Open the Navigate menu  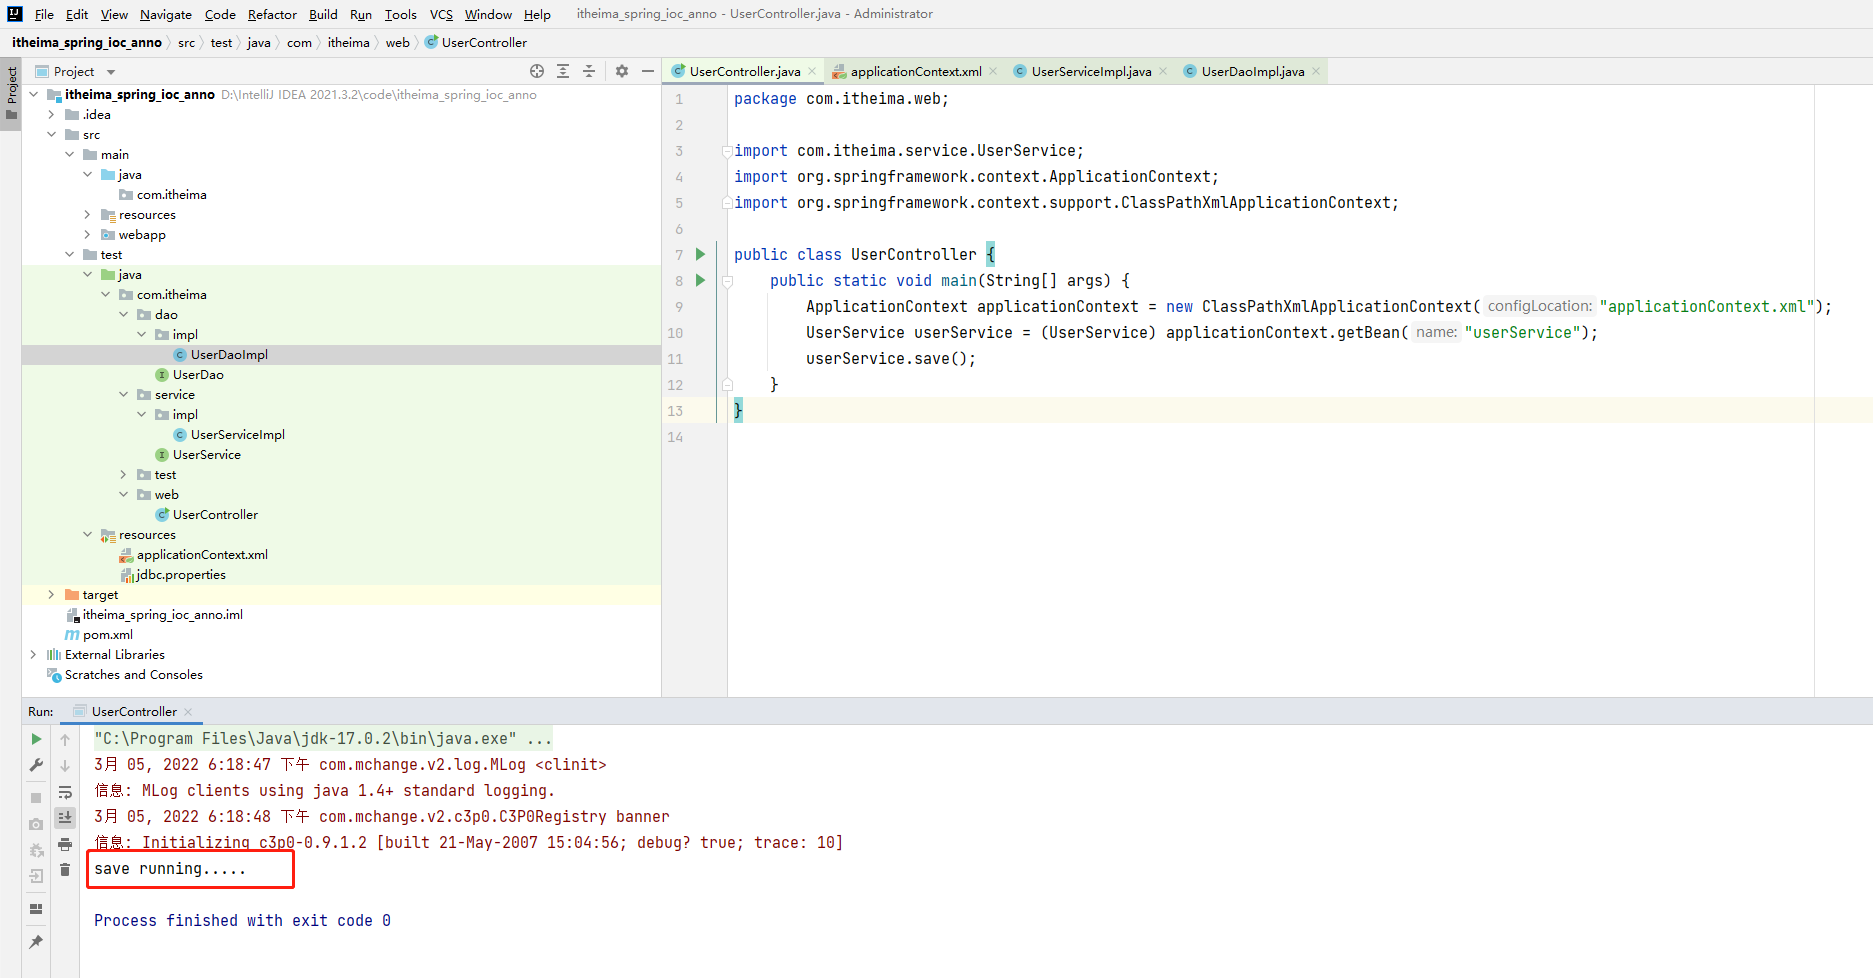point(166,14)
